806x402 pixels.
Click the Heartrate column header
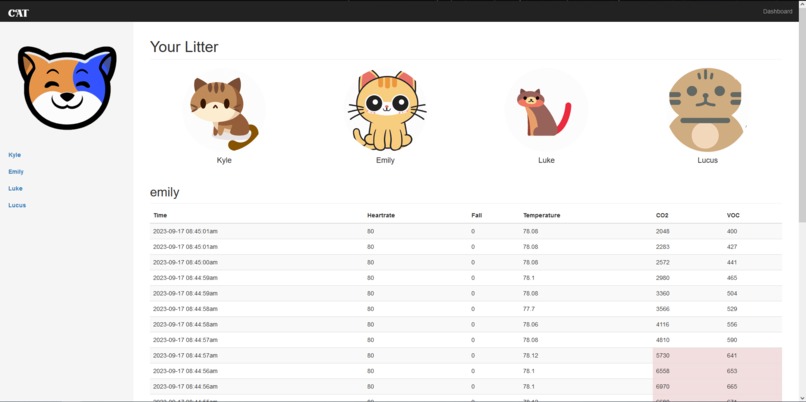click(x=381, y=215)
